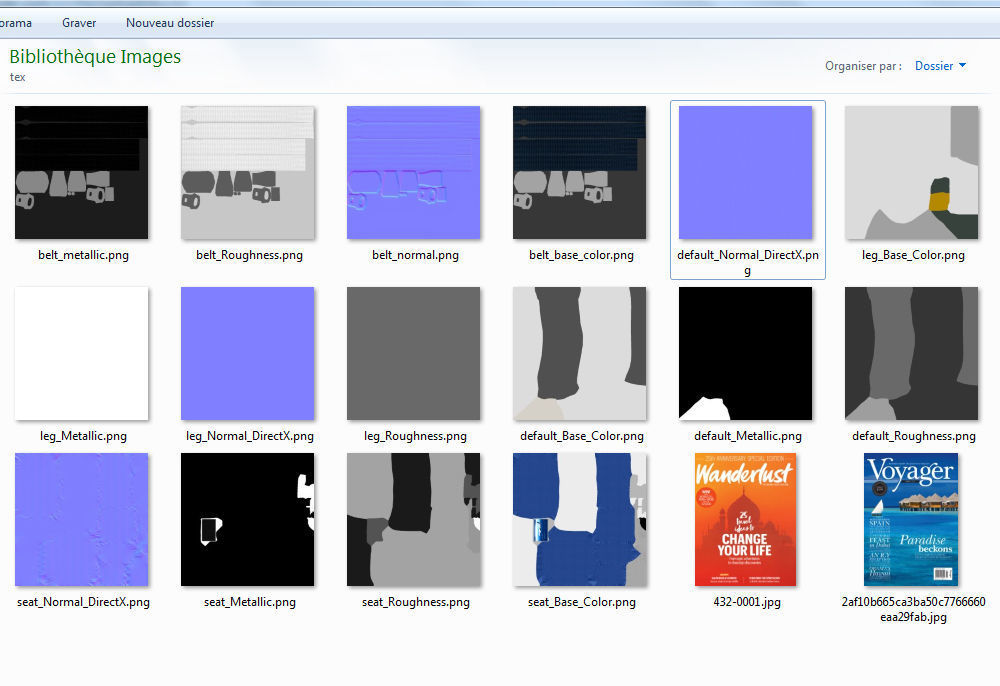Image resolution: width=1000 pixels, height=686 pixels.
Task: Select the seat_Base_Color.png thumbnail
Action: coord(579,520)
